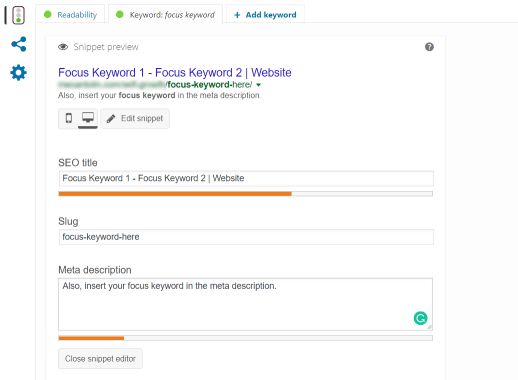Click the pencil icon on Edit snippet
The width and height of the screenshot is (518, 380).
tap(111, 118)
